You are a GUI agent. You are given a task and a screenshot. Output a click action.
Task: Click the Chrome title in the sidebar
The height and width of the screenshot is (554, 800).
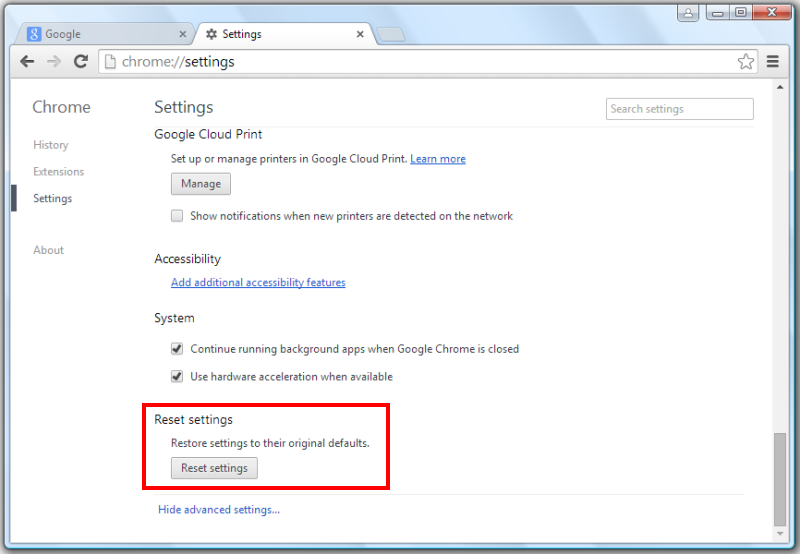61,107
